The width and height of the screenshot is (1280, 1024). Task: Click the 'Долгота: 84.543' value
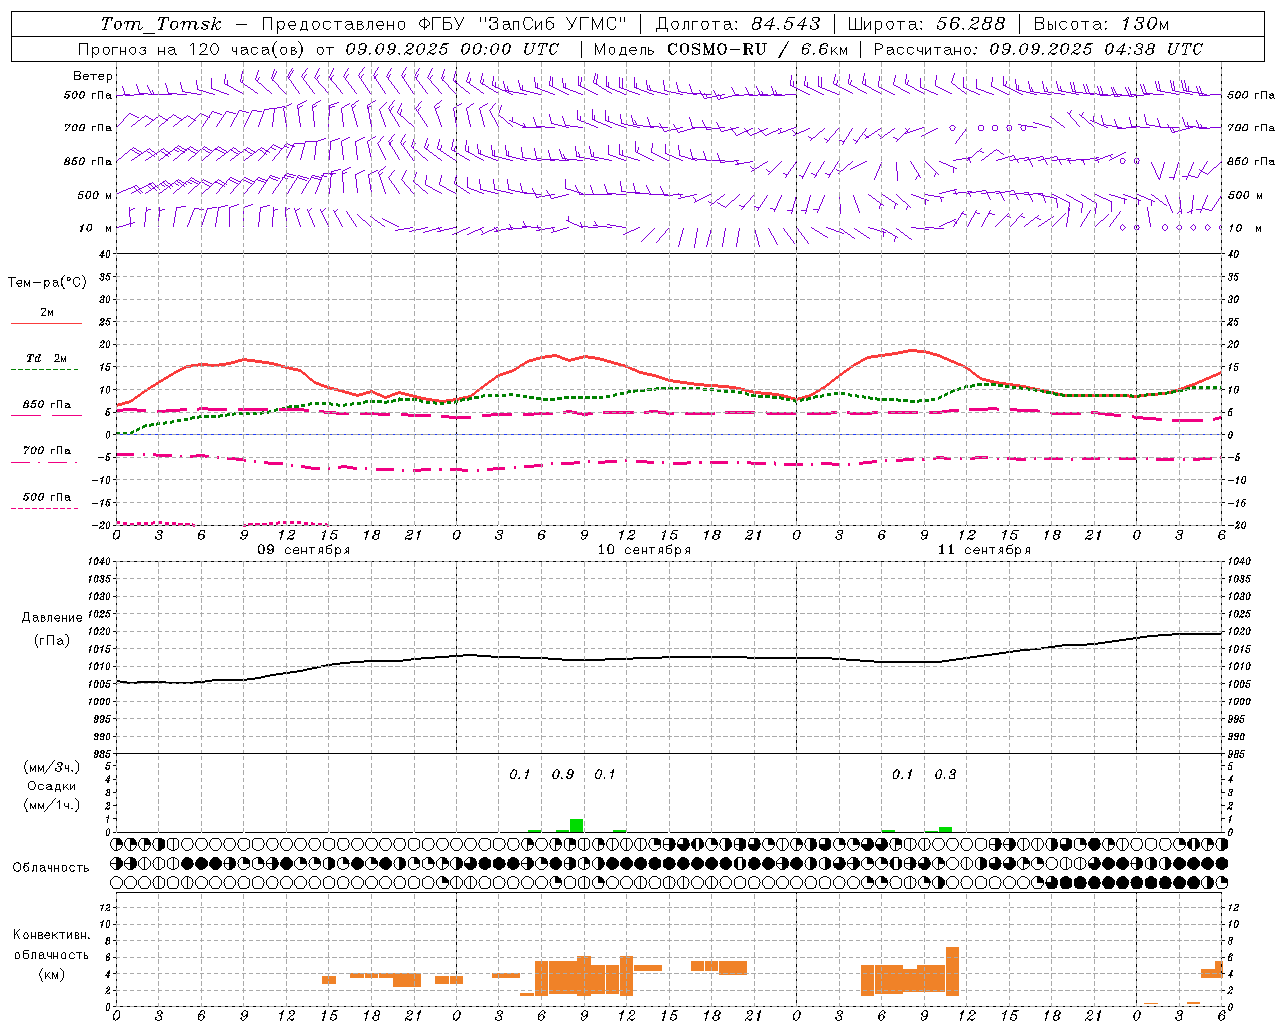pyautogui.click(x=738, y=24)
